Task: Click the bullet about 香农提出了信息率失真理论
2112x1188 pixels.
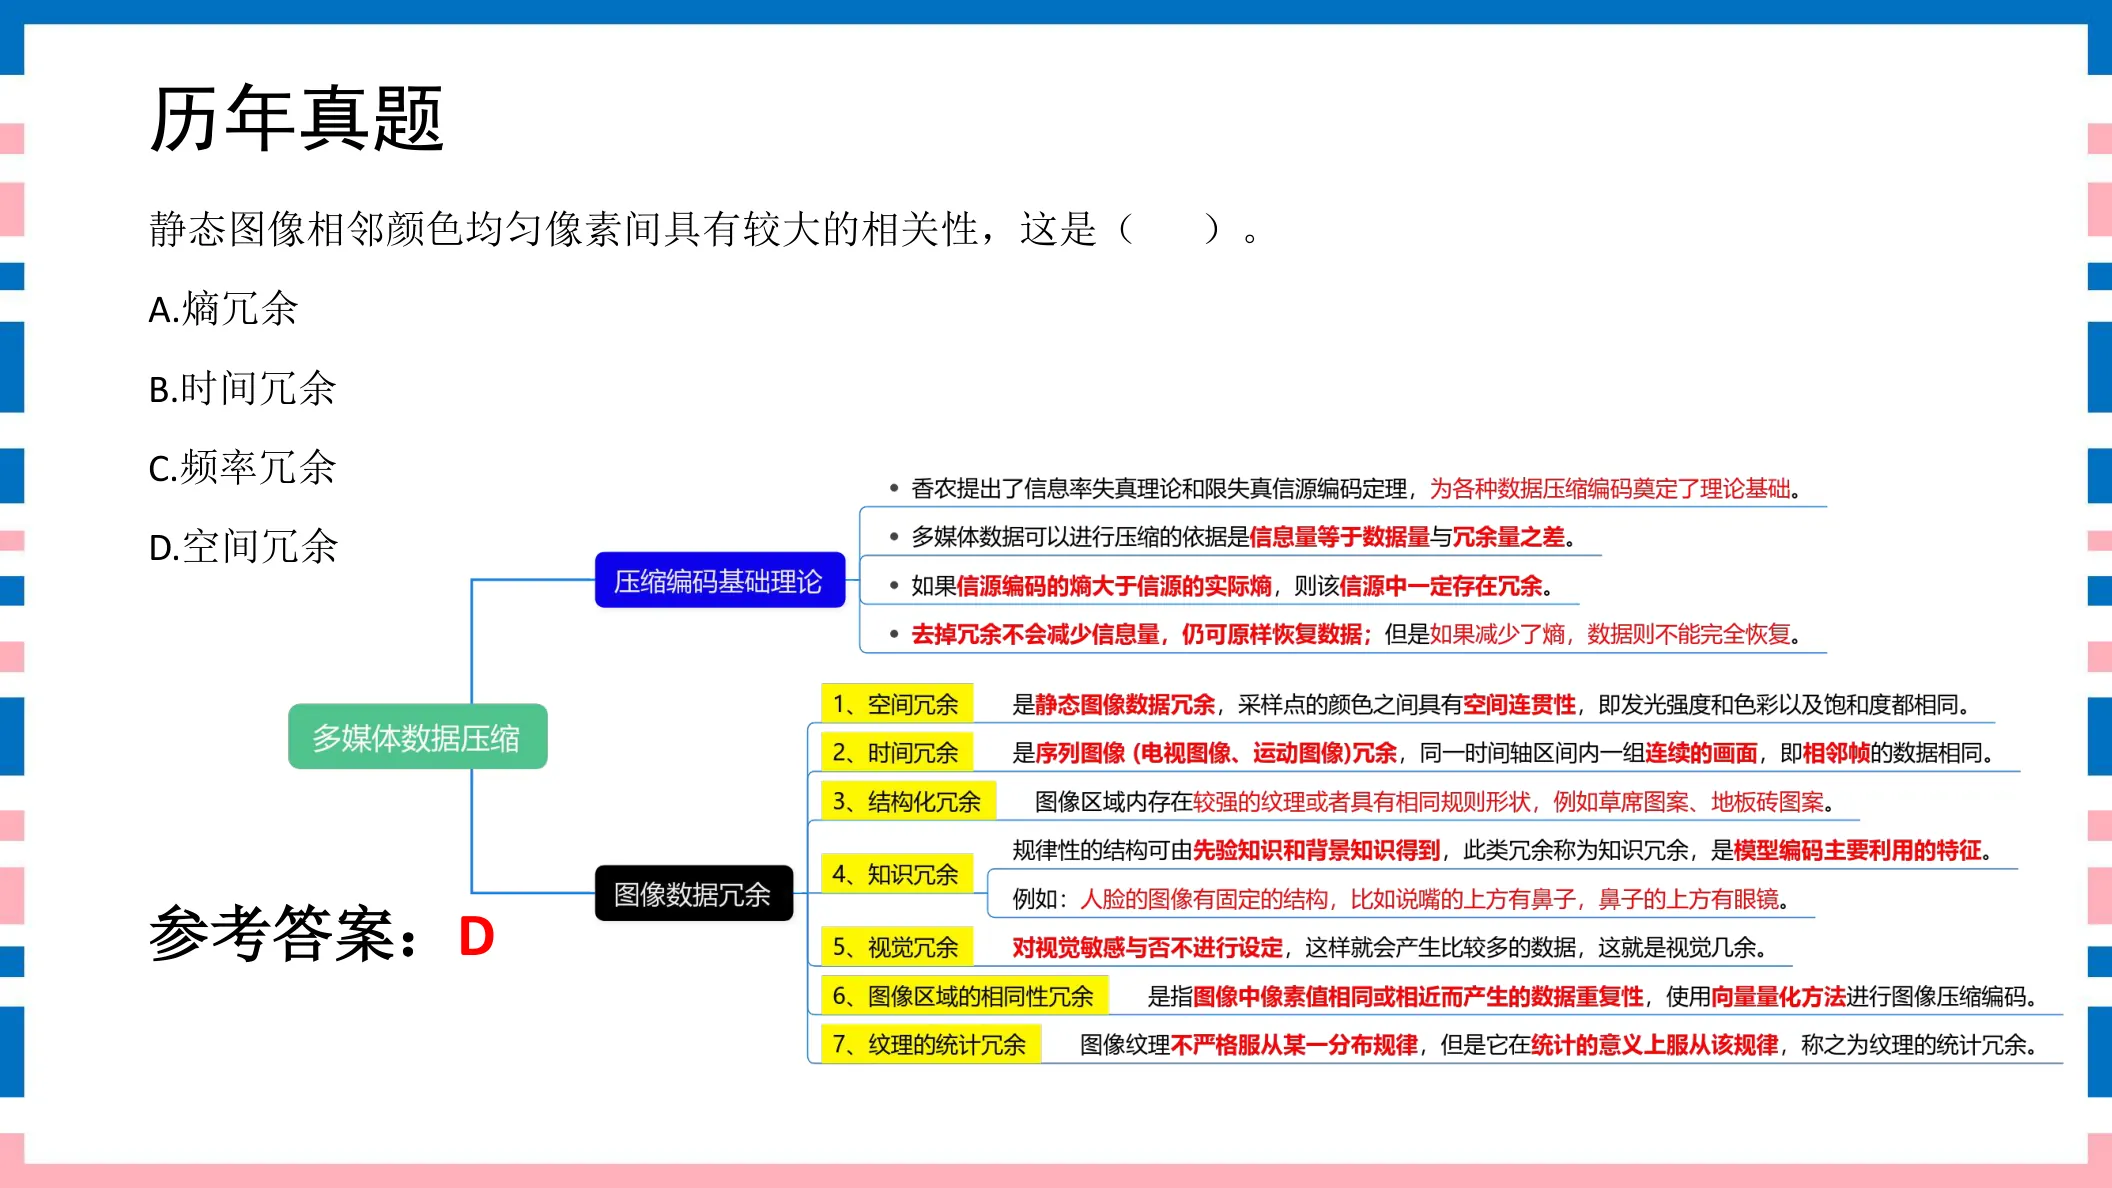Action: point(1346,488)
